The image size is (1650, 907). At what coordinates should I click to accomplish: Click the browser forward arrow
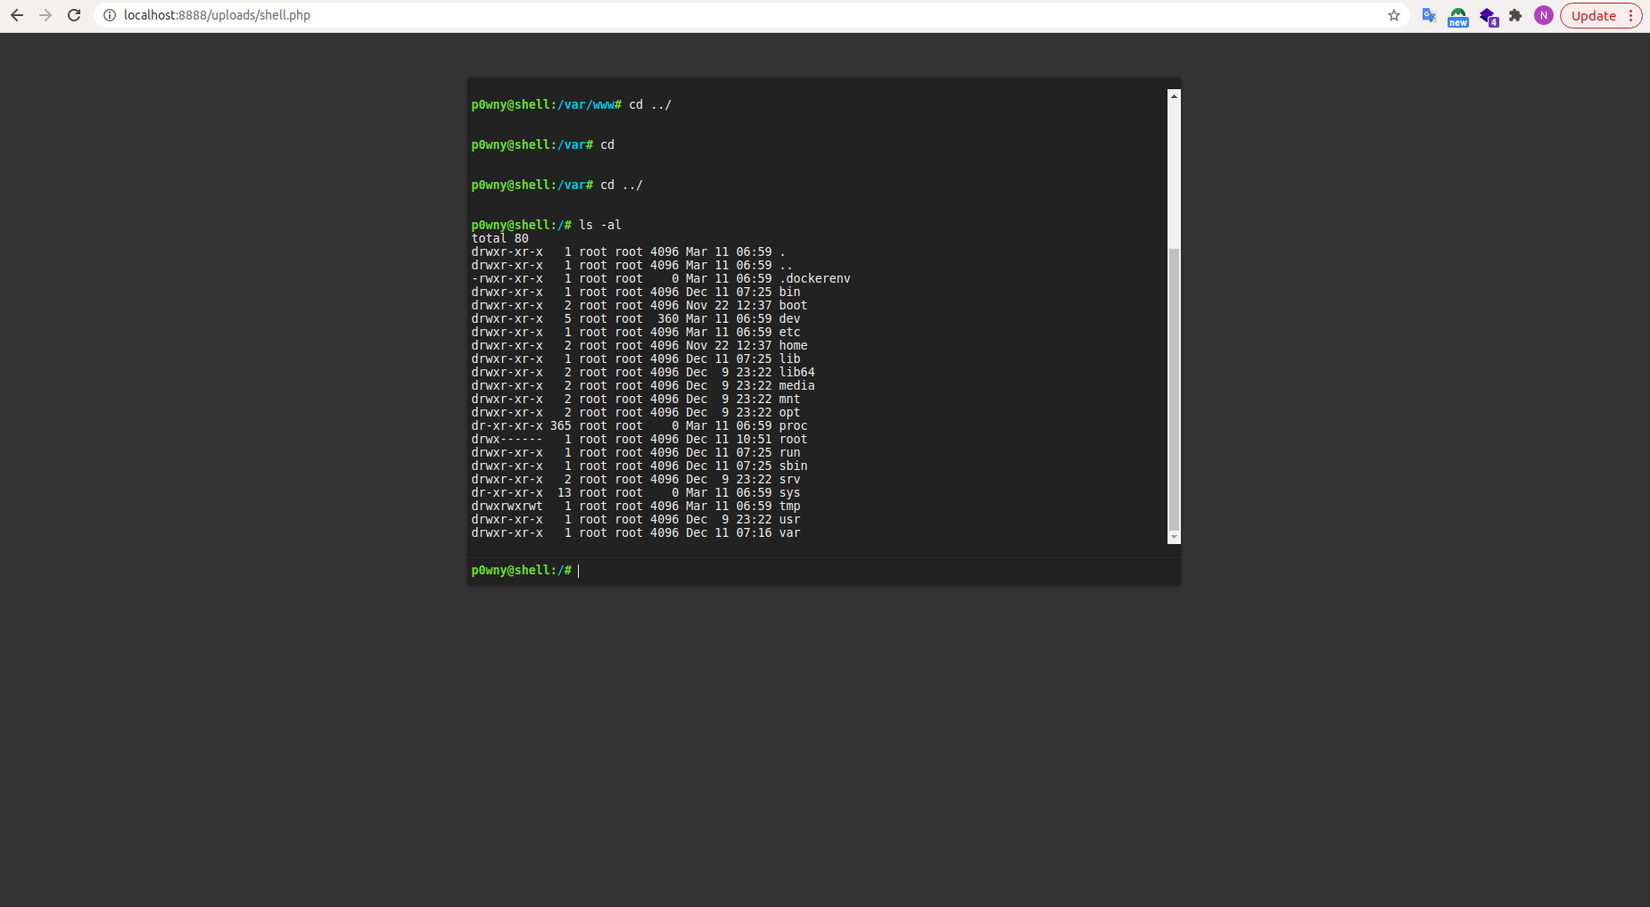coord(45,15)
